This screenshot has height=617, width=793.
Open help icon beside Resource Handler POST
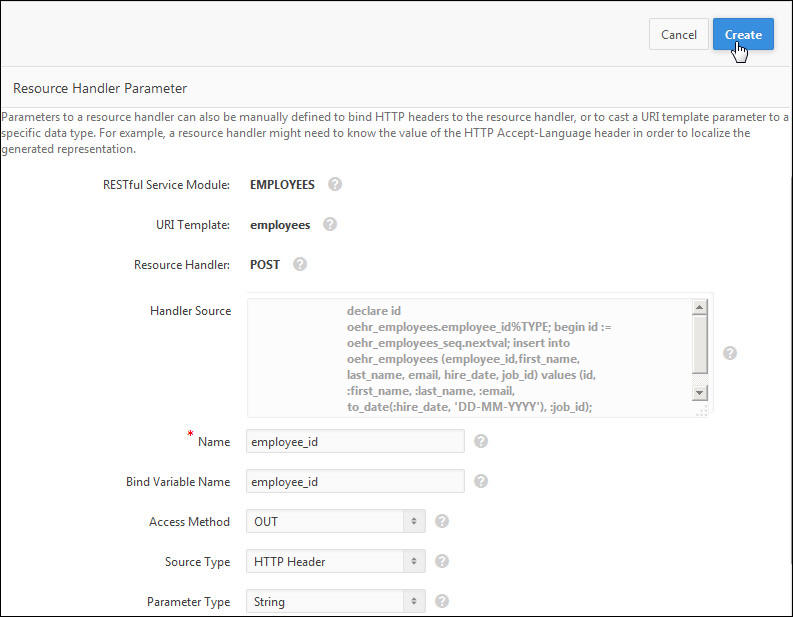(x=300, y=264)
